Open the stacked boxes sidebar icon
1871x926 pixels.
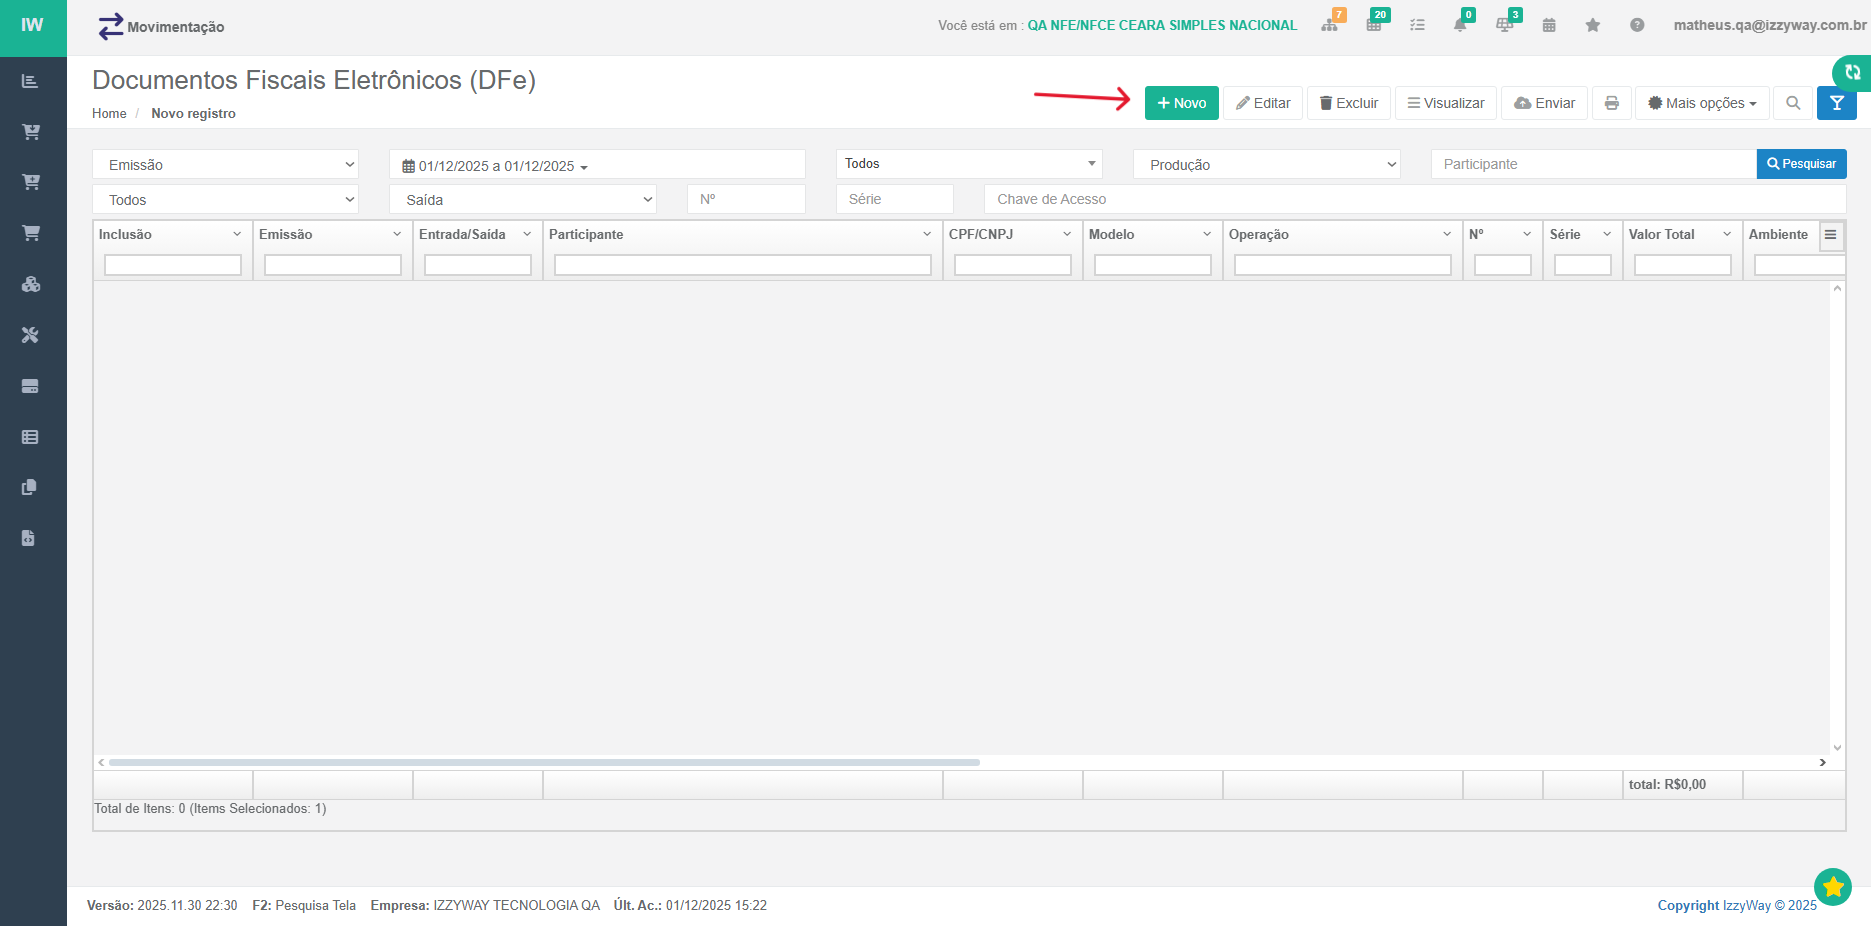30,284
